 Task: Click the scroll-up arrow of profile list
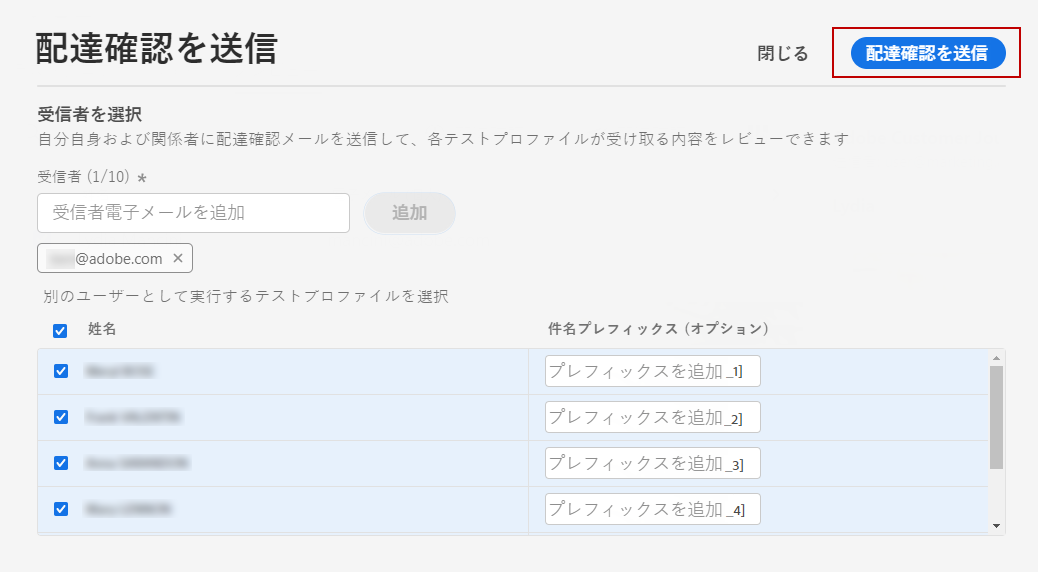tap(996, 357)
